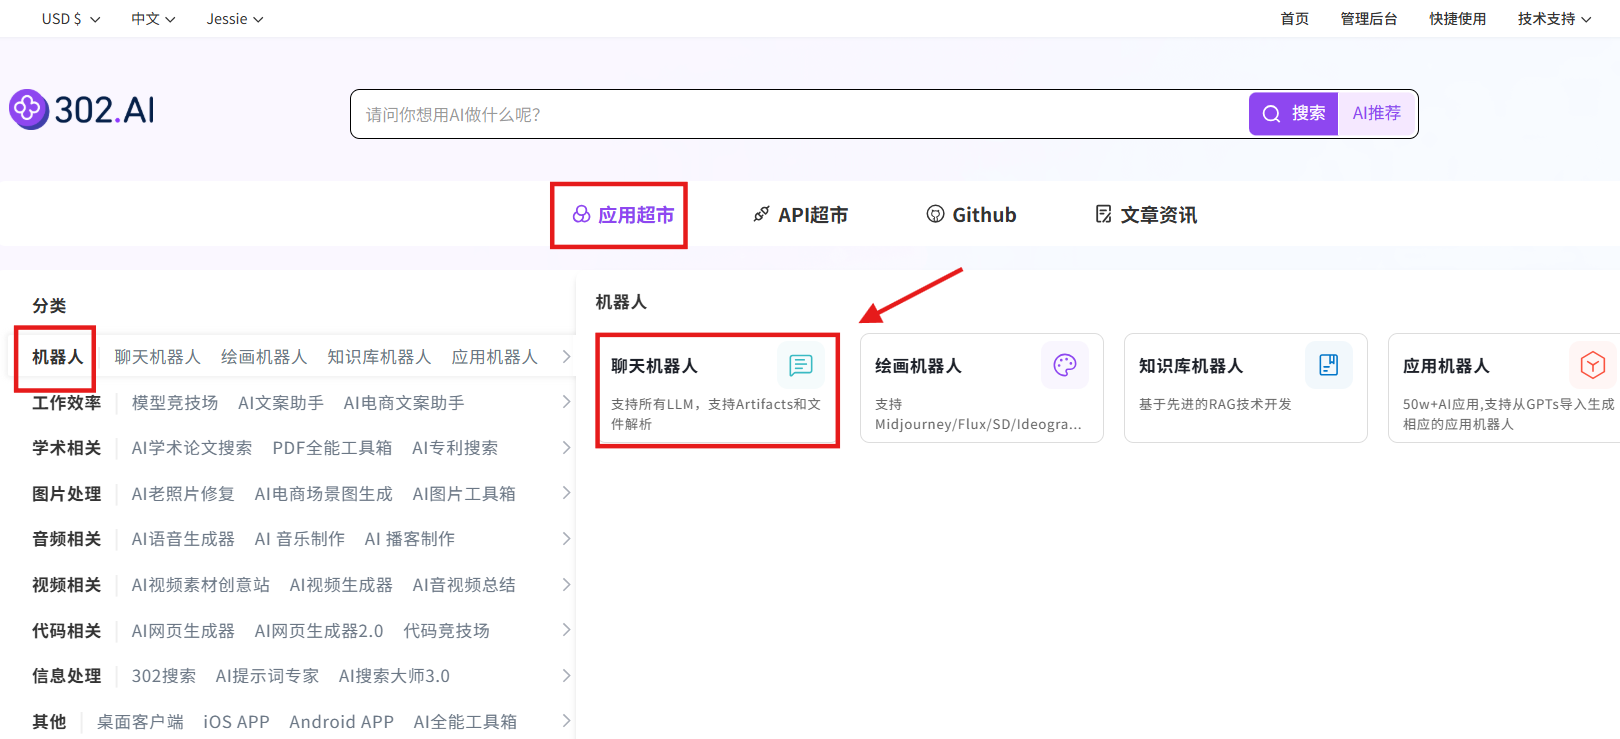The height and width of the screenshot is (739, 1620).
Task: Expand the 信息处理 row chevron
Action: (x=566, y=676)
